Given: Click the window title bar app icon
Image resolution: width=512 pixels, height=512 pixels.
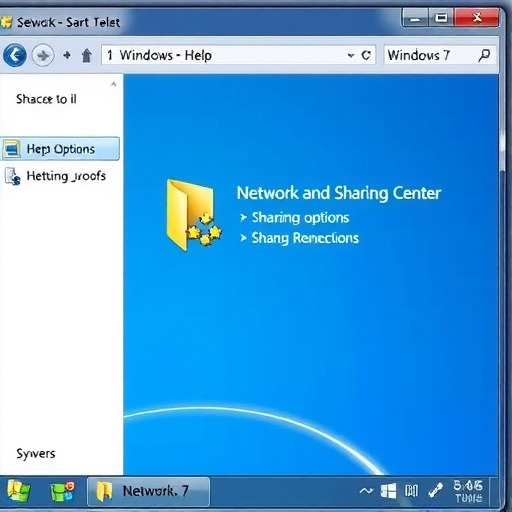Looking at the screenshot, I should (x=6, y=22).
